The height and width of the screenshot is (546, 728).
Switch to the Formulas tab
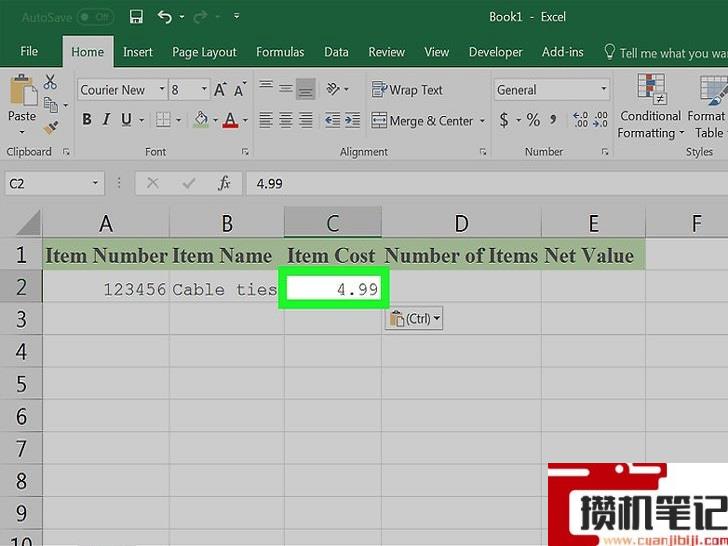(280, 52)
